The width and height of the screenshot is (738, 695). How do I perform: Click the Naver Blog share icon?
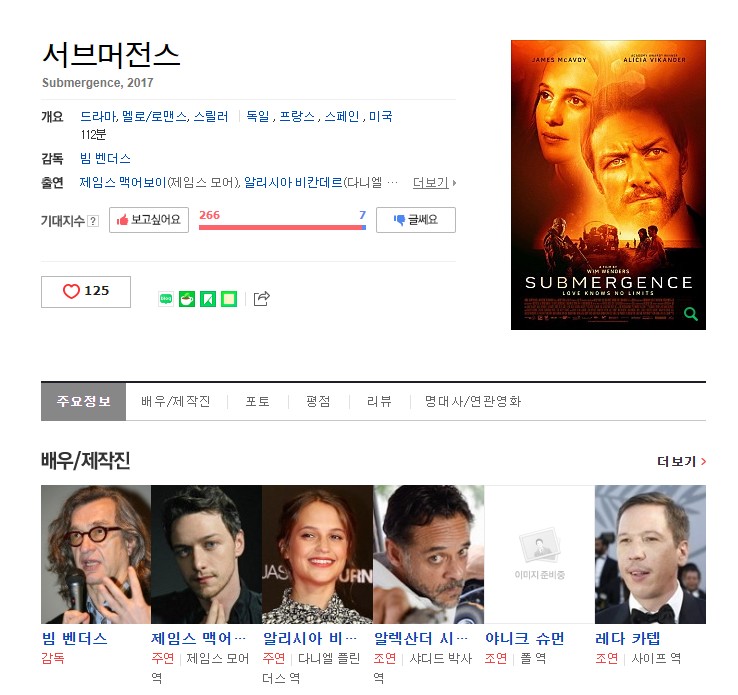point(166,299)
